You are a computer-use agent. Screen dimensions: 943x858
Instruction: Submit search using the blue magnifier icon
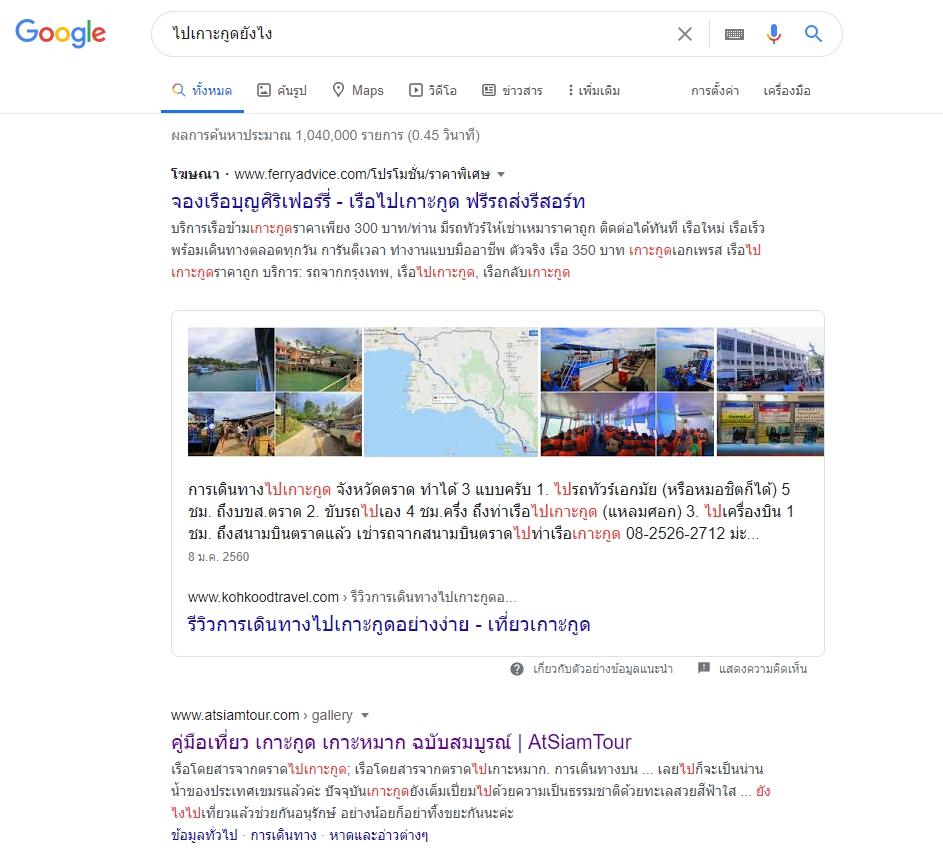click(813, 34)
